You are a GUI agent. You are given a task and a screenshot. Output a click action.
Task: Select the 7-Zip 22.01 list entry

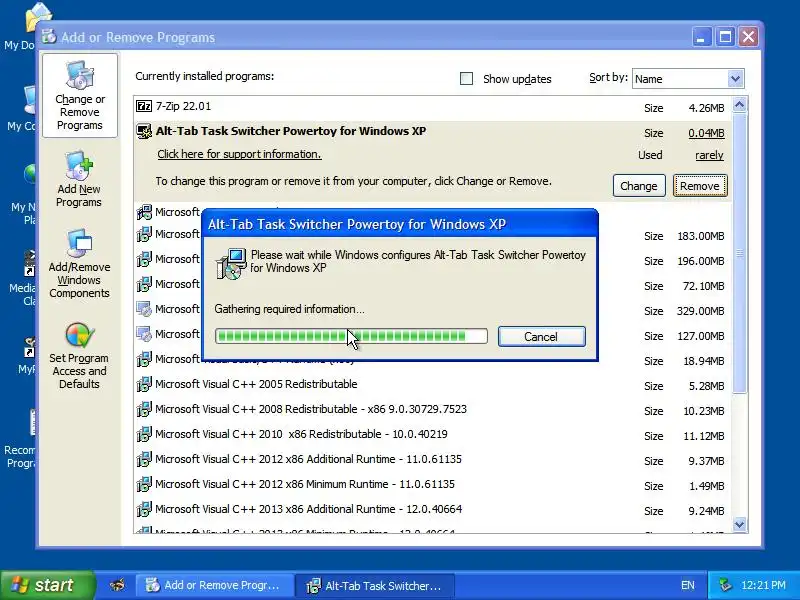coord(433,107)
